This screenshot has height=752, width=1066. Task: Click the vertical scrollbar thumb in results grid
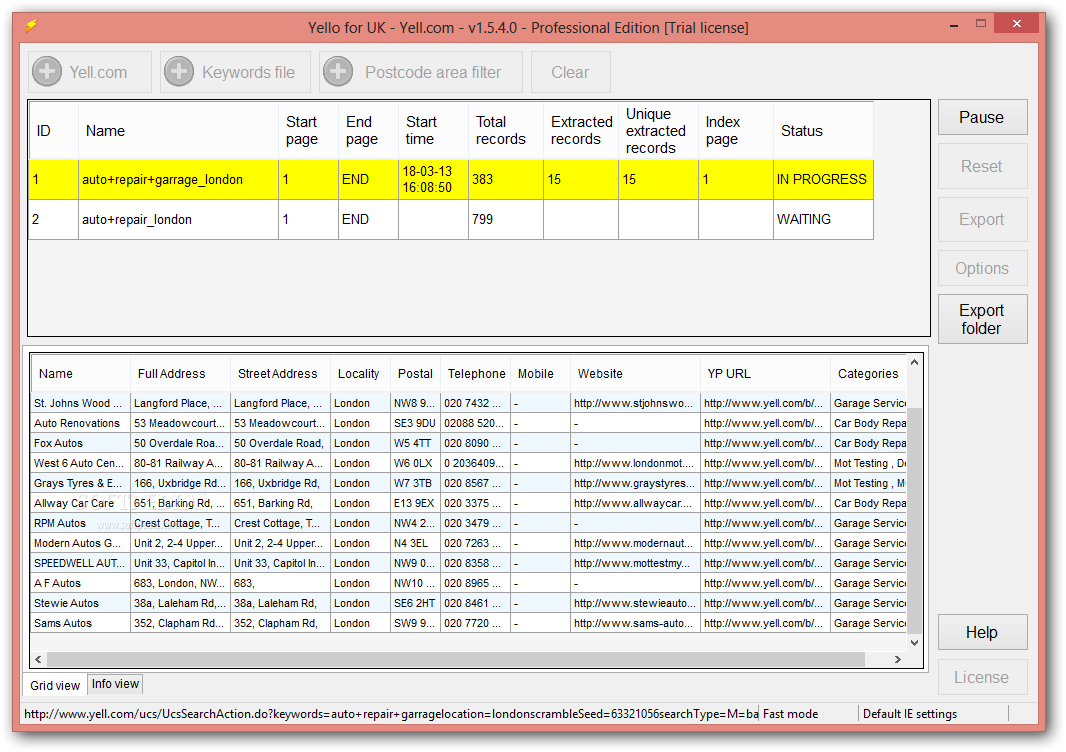[914, 520]
